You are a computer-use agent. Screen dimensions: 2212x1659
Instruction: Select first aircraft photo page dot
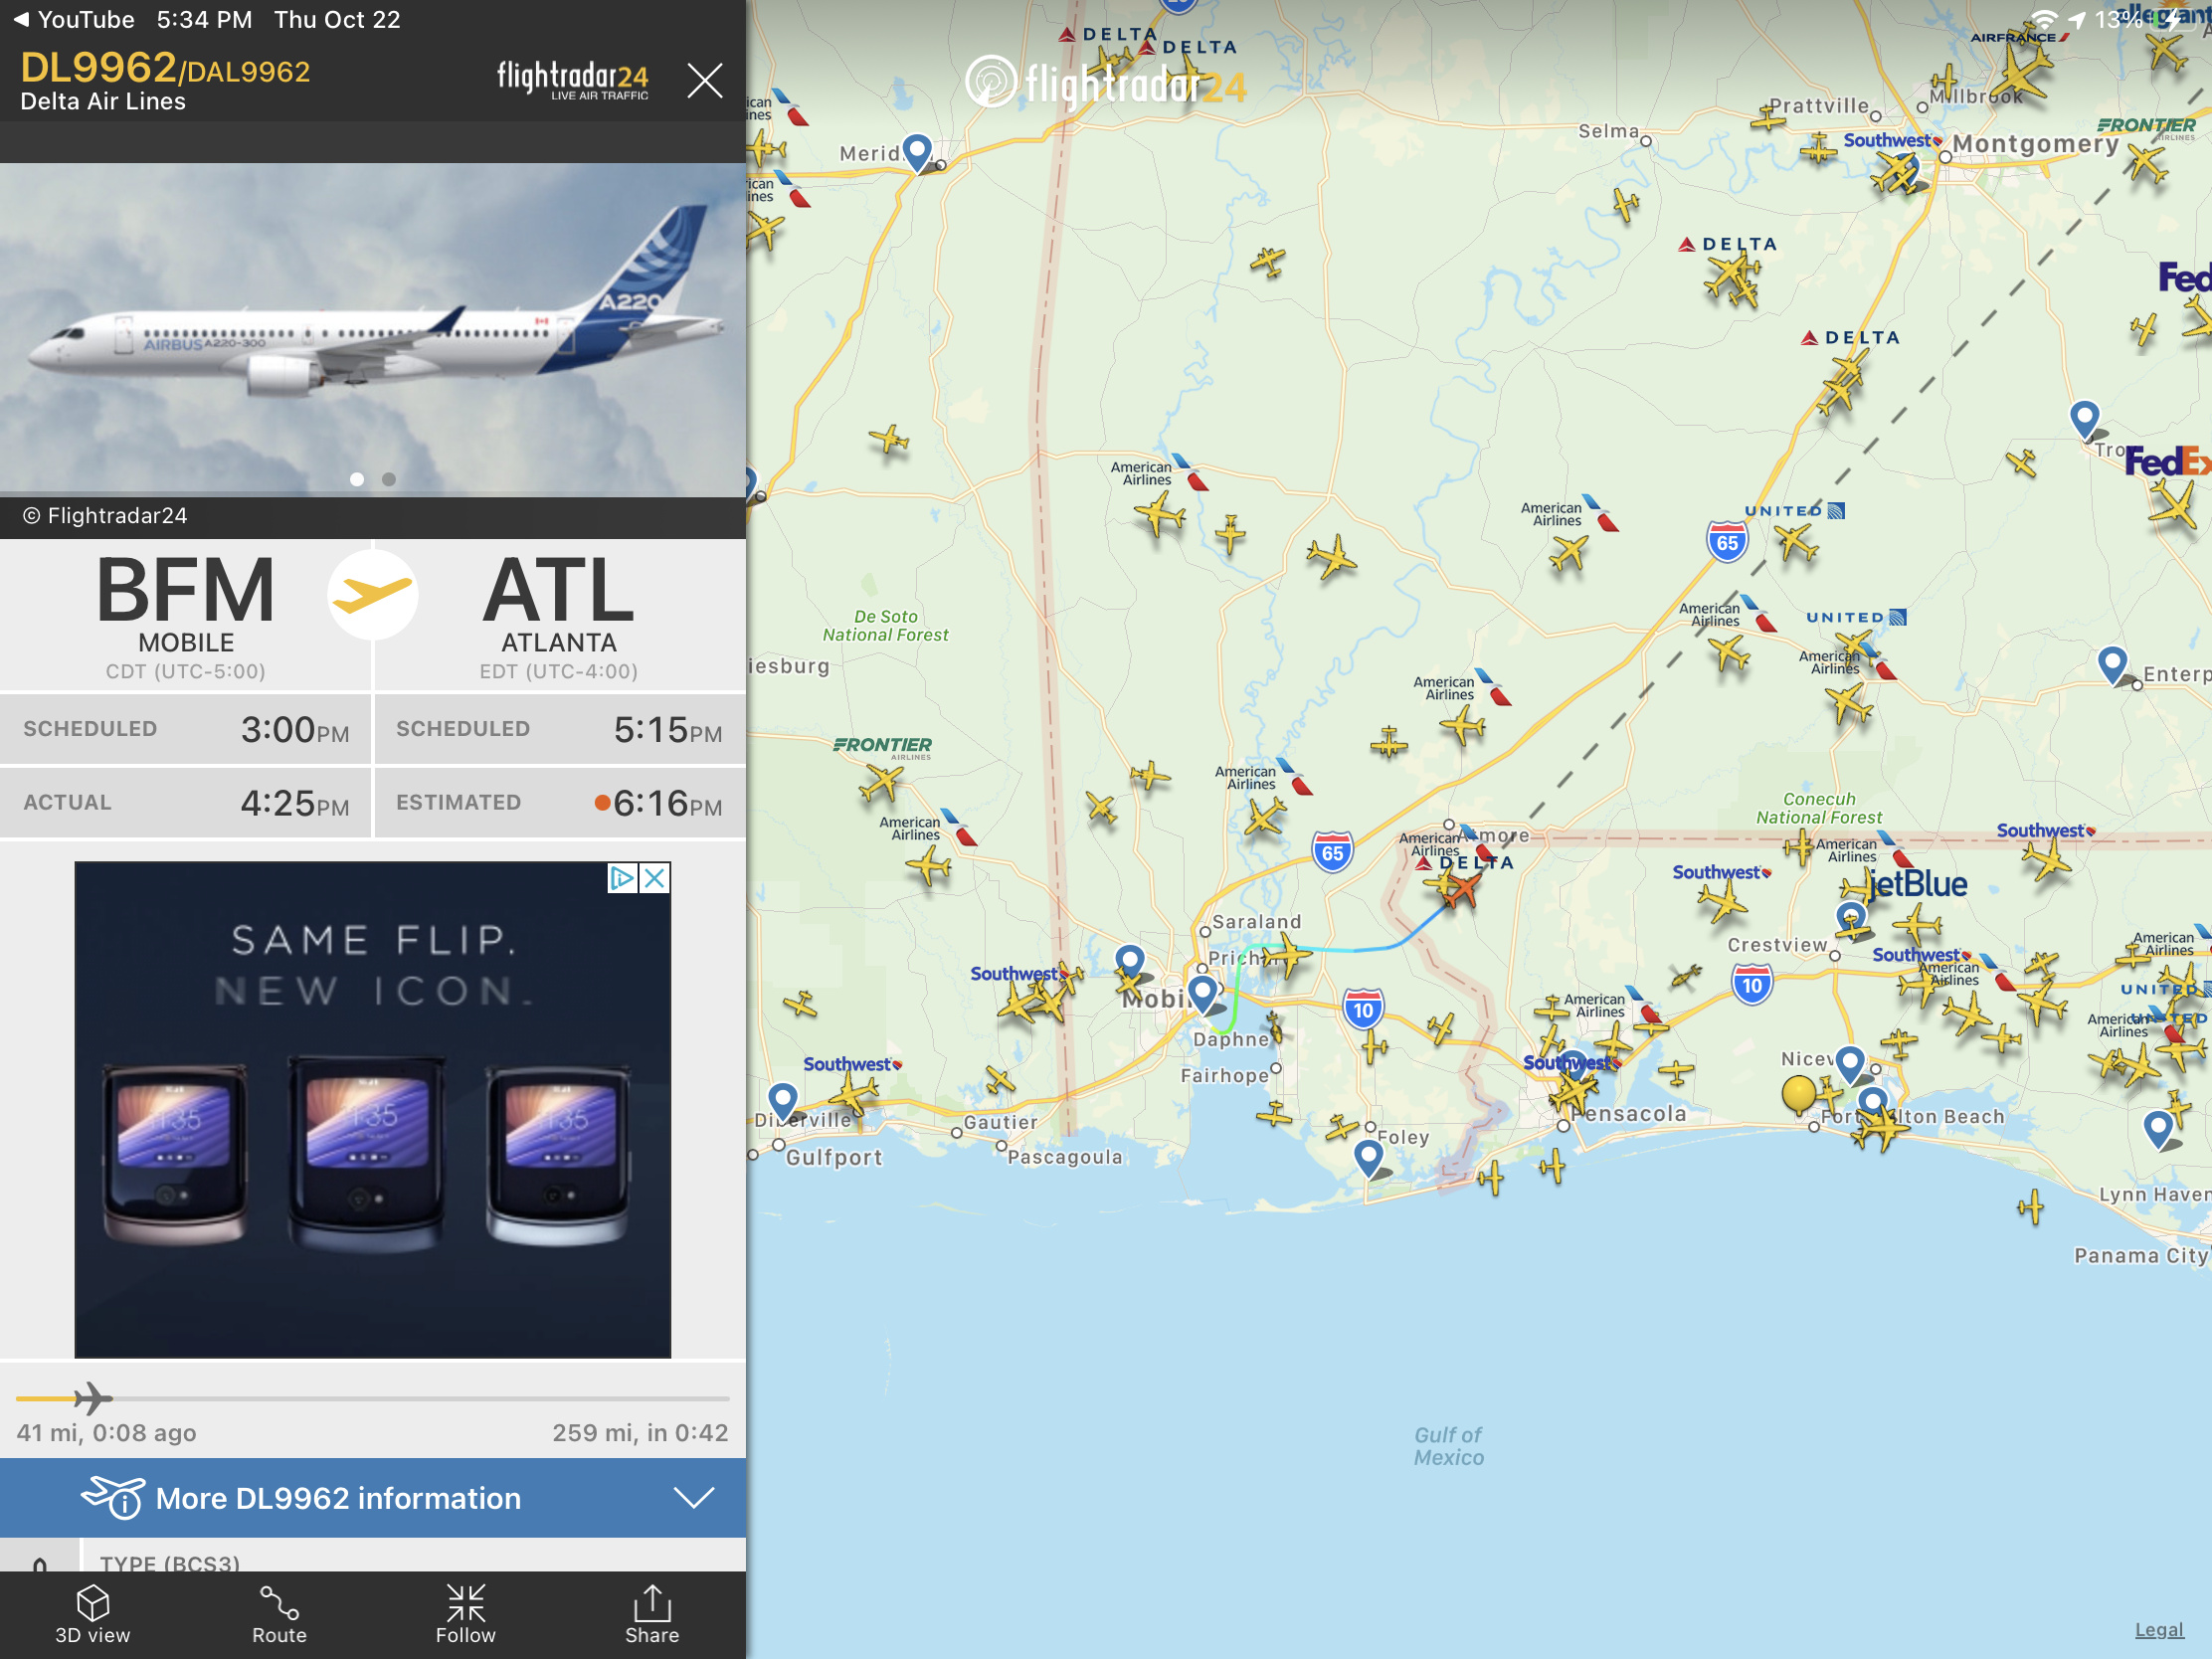tap(357, 479)
